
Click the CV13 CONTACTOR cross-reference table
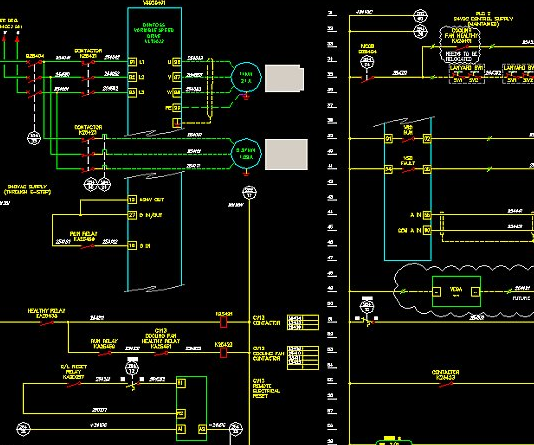303,322
